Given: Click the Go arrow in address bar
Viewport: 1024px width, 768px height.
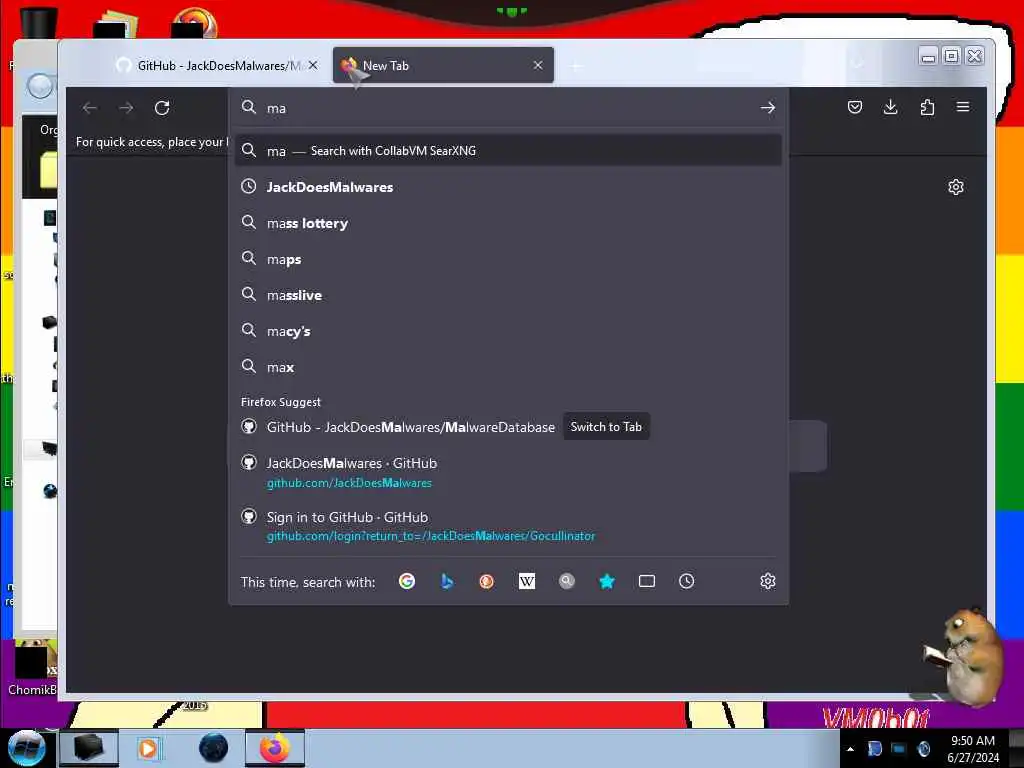Looking at the screenshot, I should pyautogui.click(x=768, y=108).
